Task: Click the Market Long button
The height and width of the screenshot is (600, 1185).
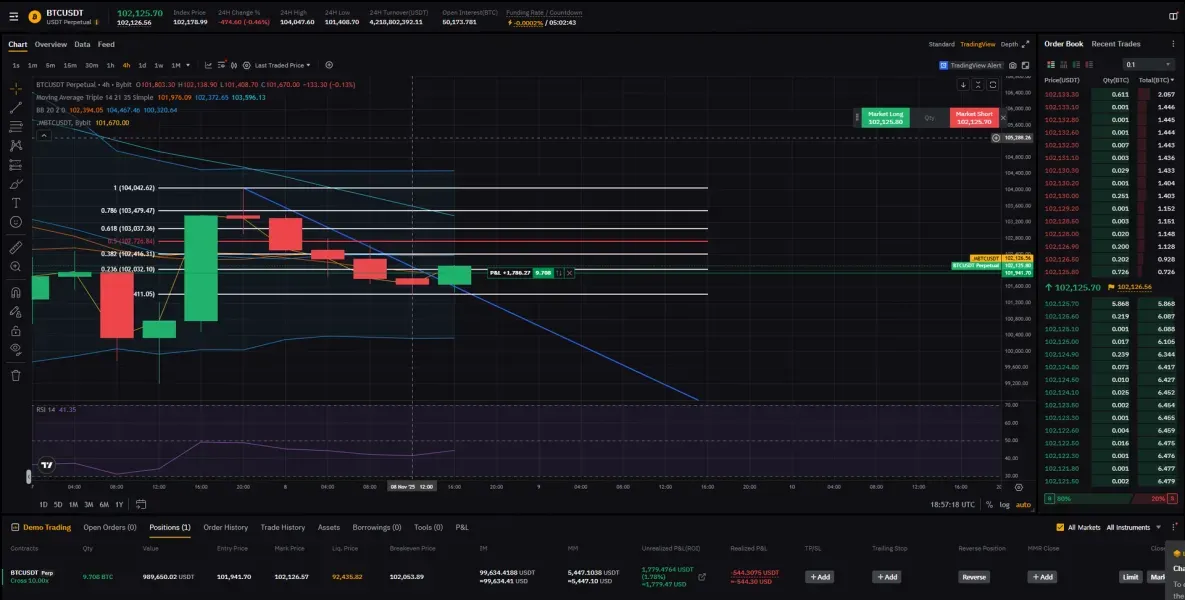Action: (x=885, y=118)
